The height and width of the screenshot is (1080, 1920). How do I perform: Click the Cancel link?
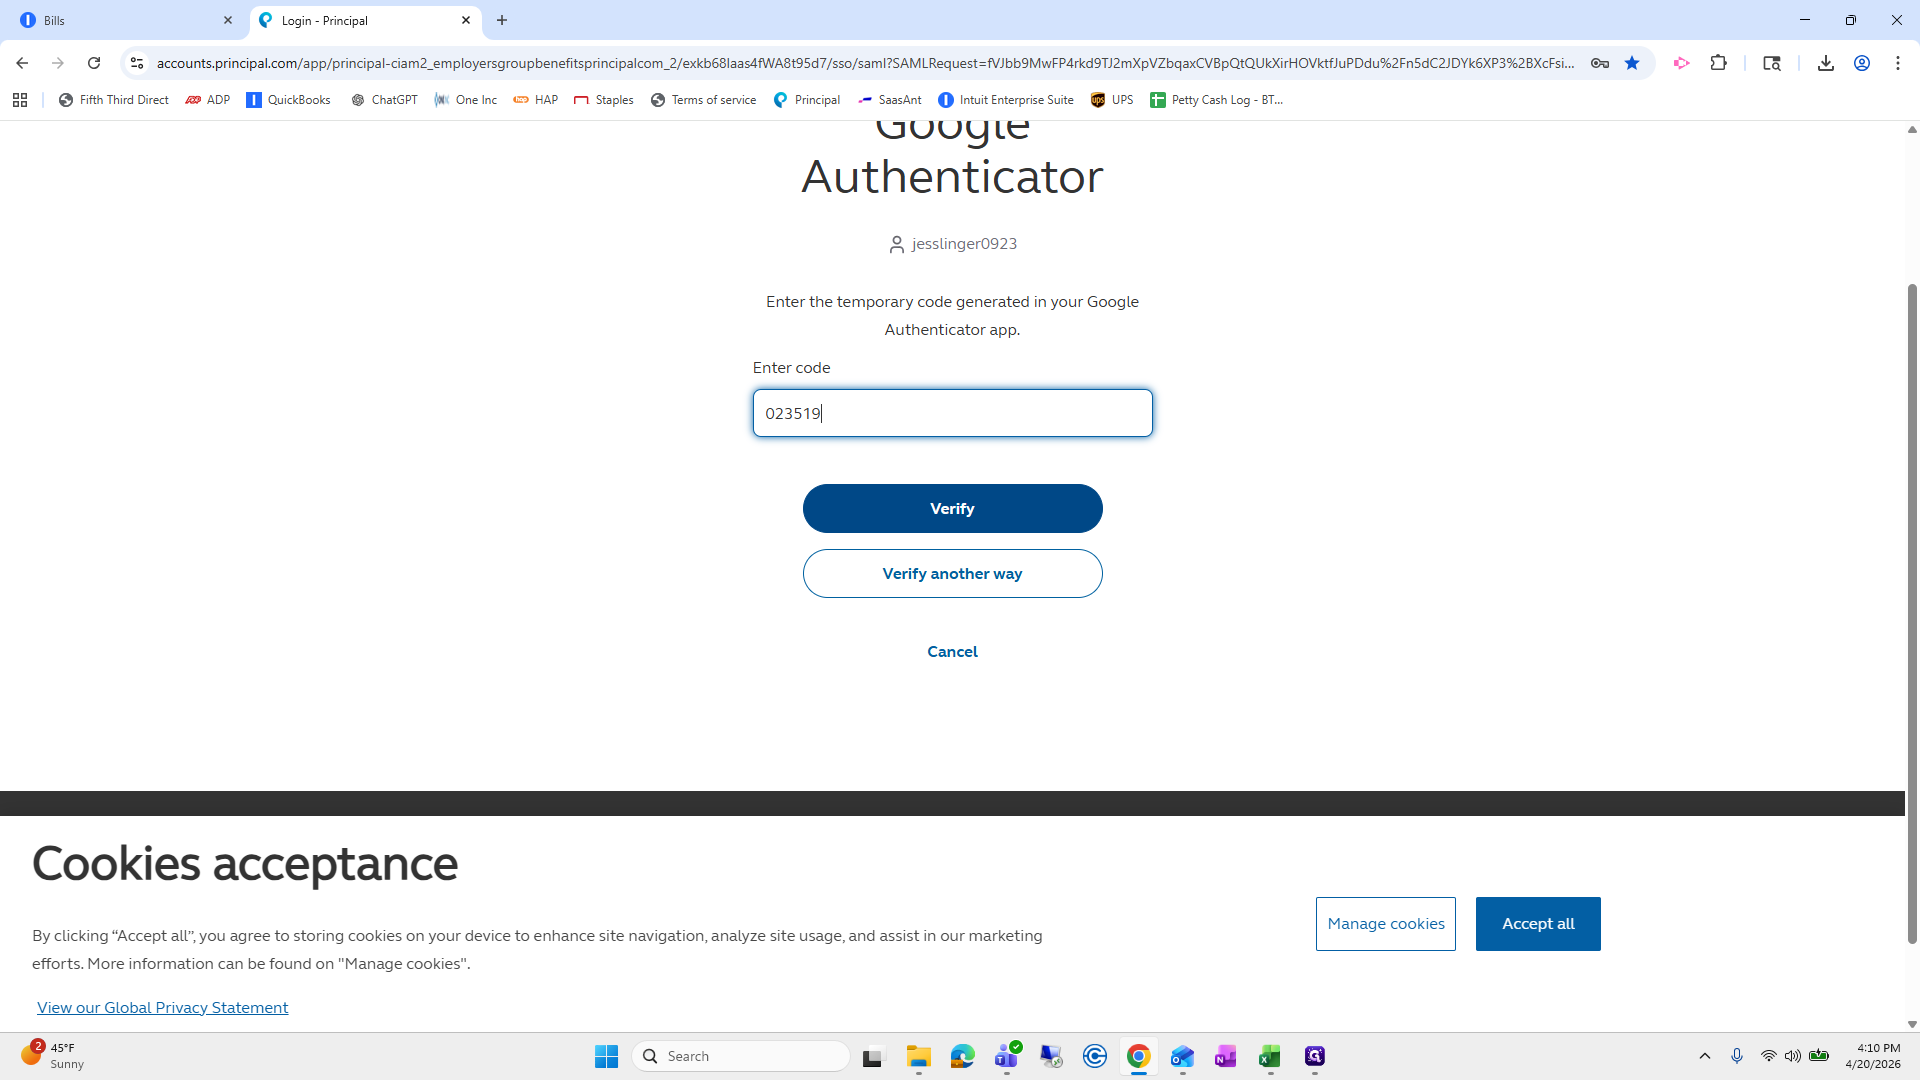point(952,652)
